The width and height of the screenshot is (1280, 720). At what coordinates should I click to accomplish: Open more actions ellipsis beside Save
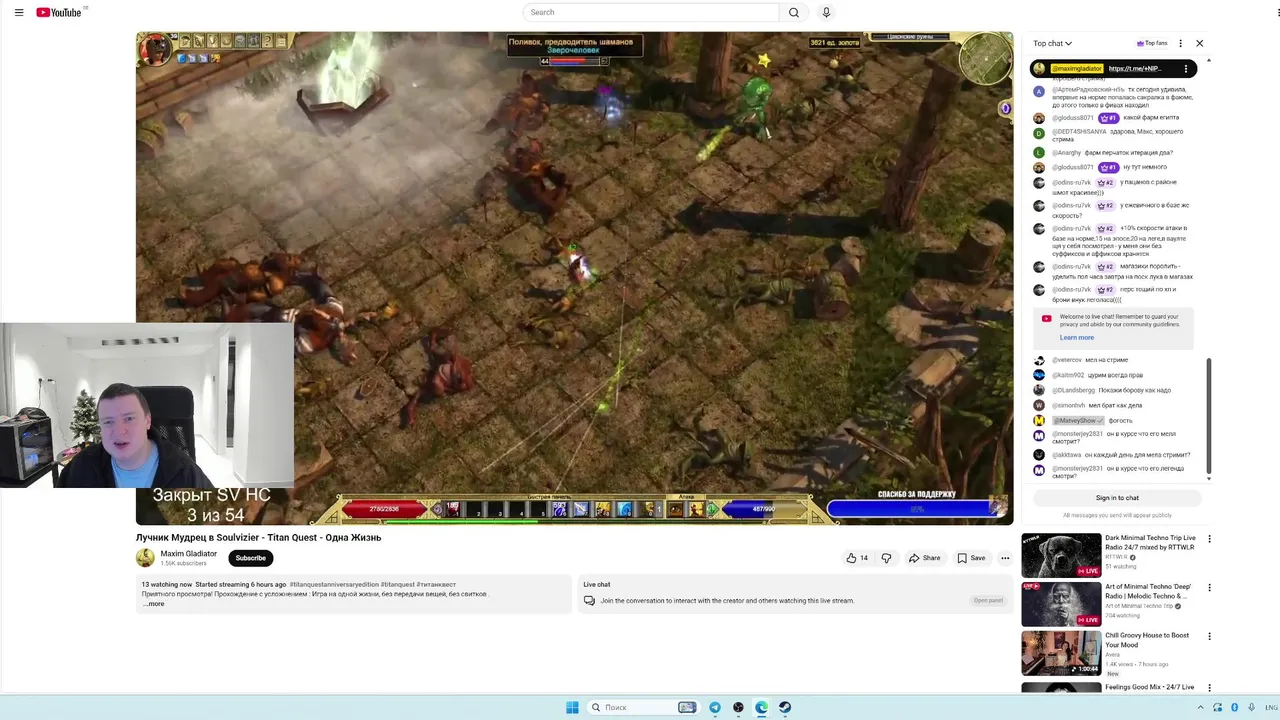(x=1005, y=558)
